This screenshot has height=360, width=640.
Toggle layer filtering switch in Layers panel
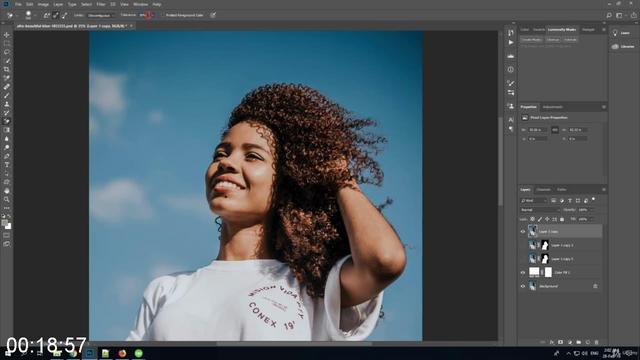[x=593, y=200]
